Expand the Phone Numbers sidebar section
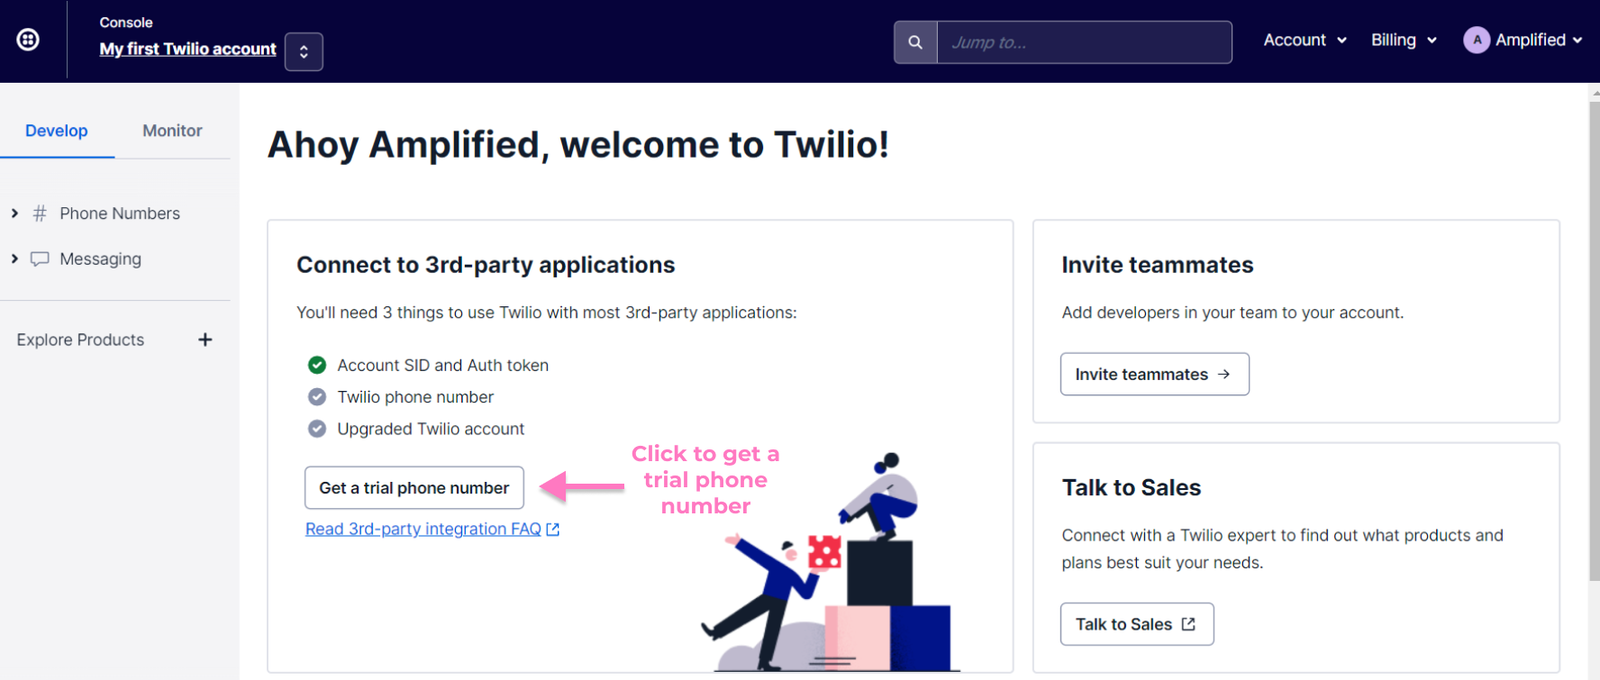Screen dimensions: 1600x680 (x=14, y=213)
